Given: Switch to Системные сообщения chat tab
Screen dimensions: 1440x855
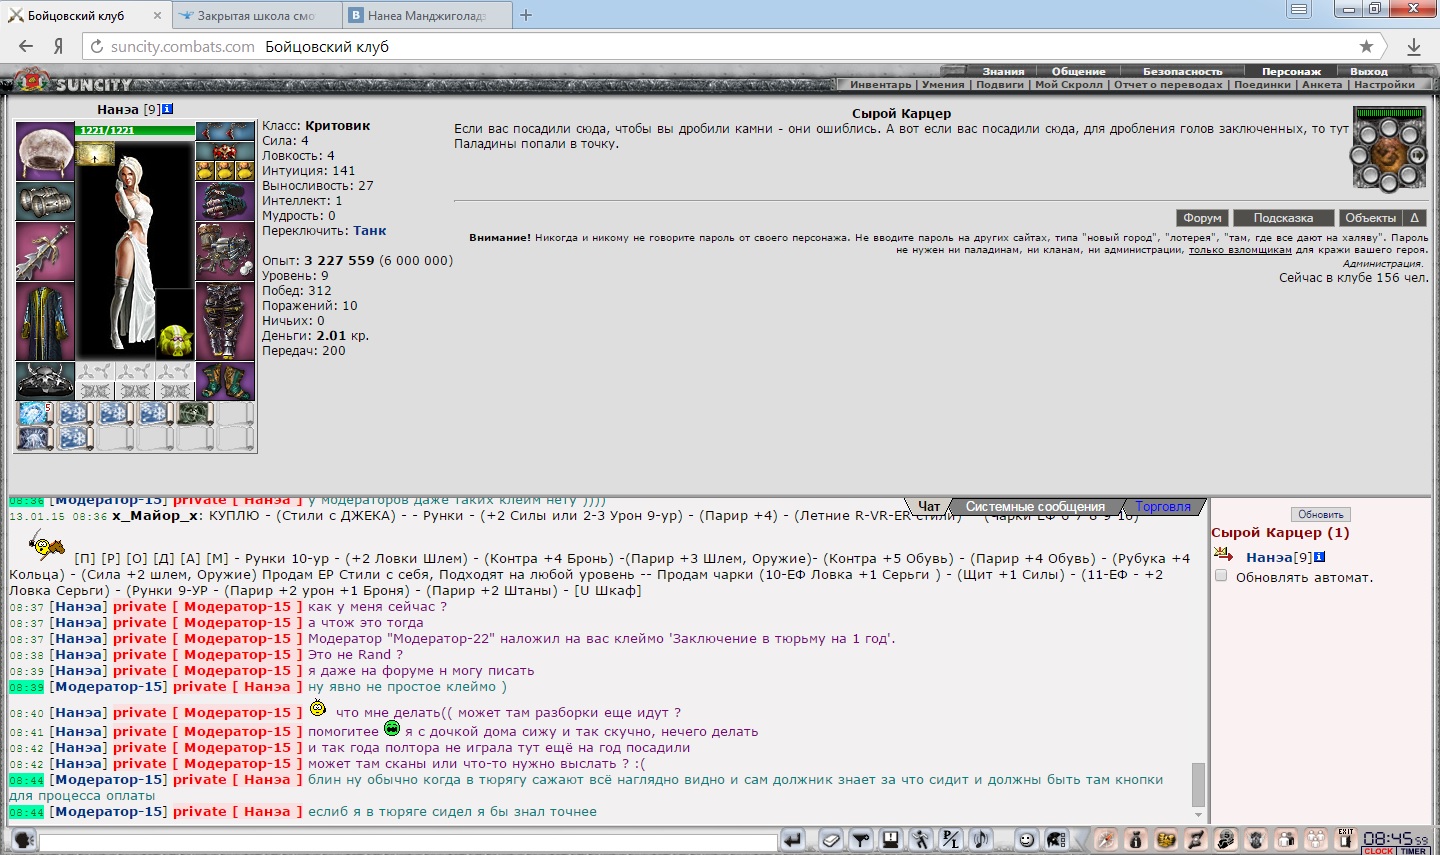Looking at the screenshot, I should pyautogui.click(x=1034, y=507).
